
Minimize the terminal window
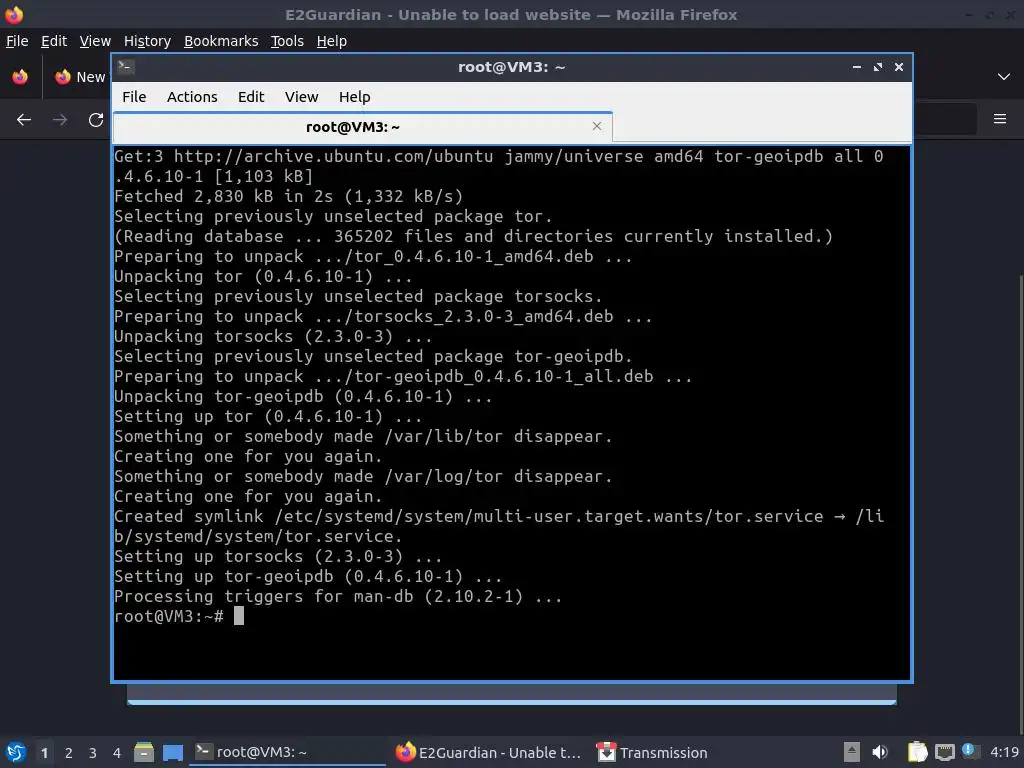click(856, 67)
